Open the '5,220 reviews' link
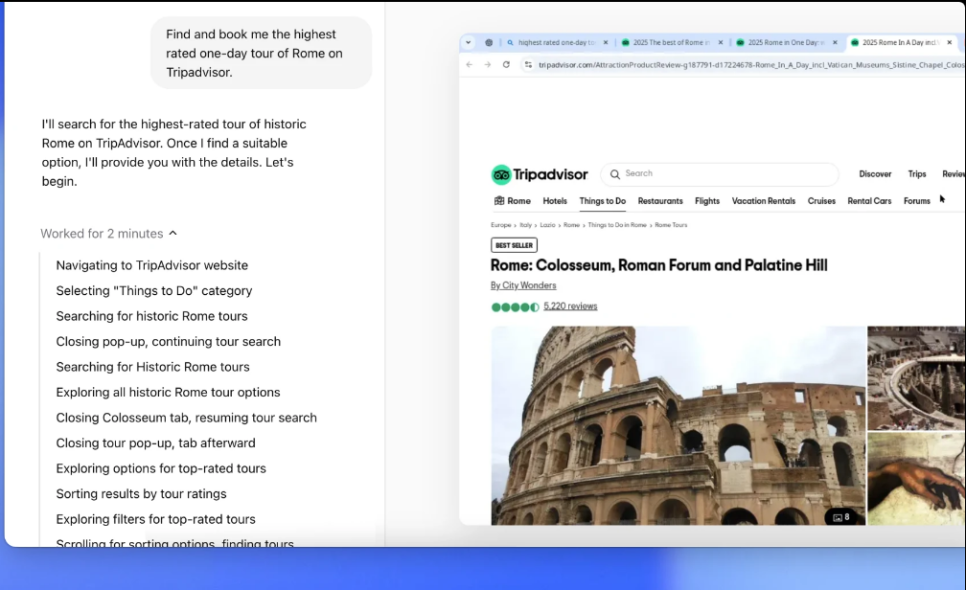 coord(570,306)
